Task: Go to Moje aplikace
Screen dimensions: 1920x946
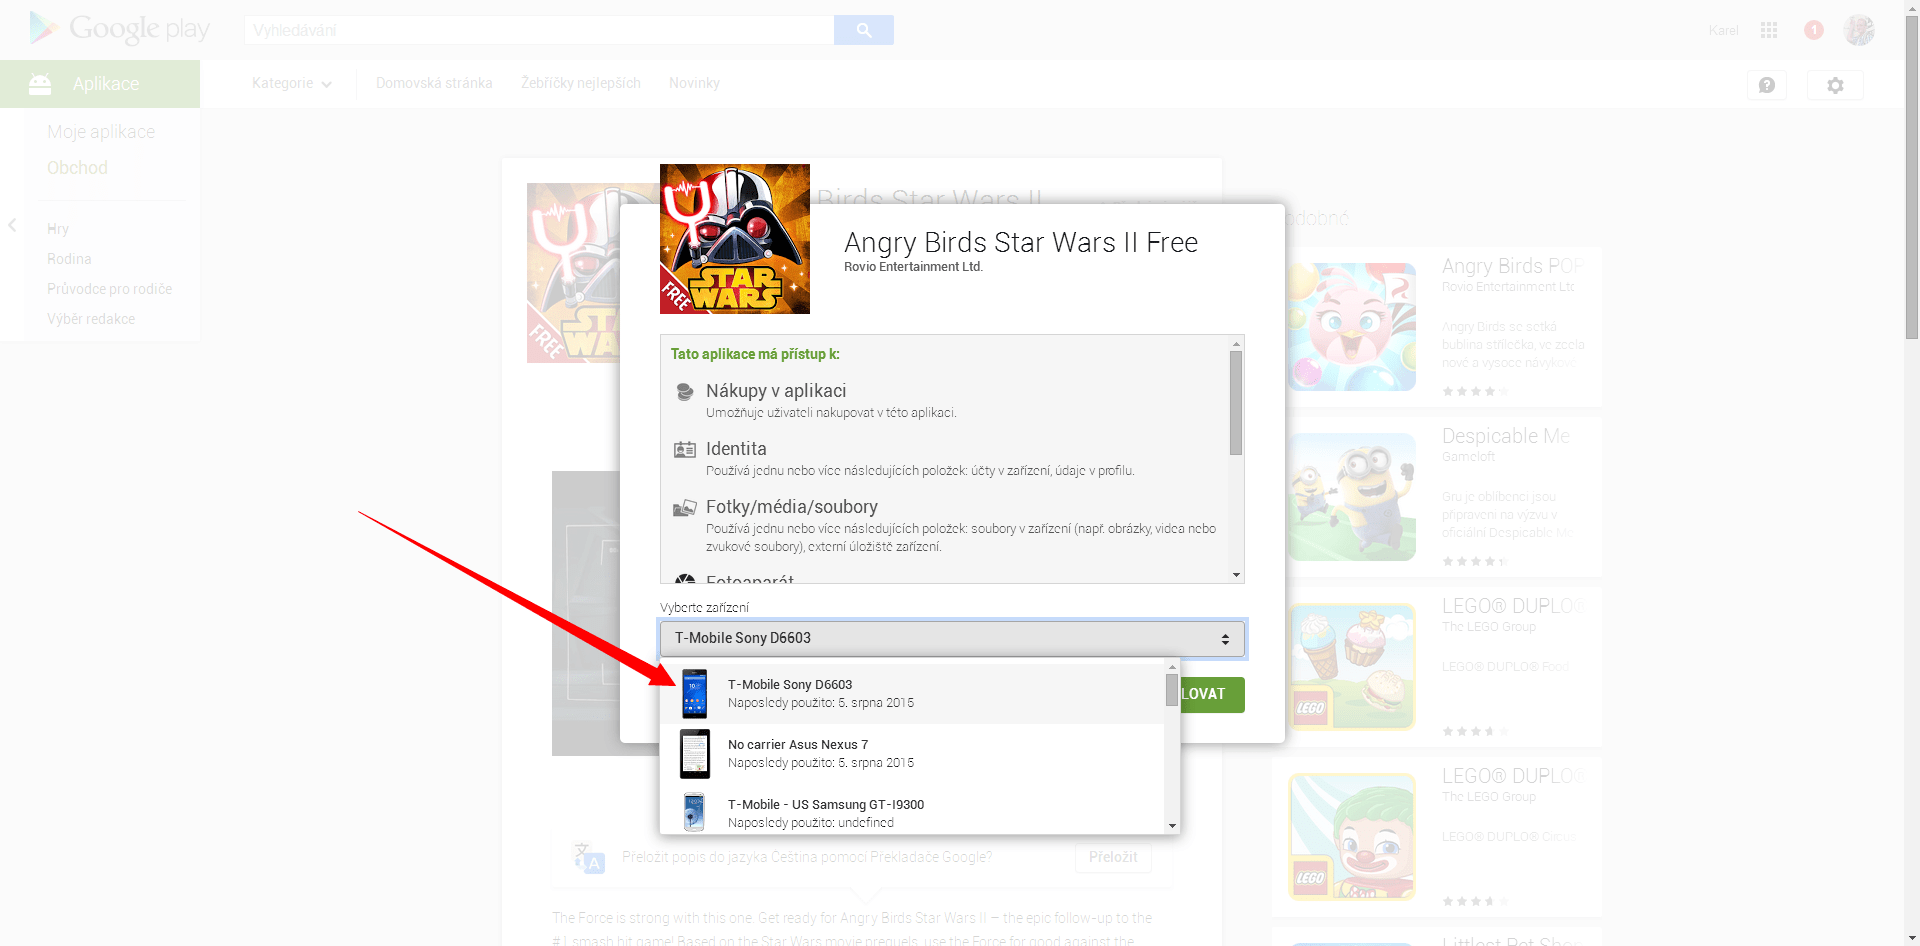Action: point(101,132)
